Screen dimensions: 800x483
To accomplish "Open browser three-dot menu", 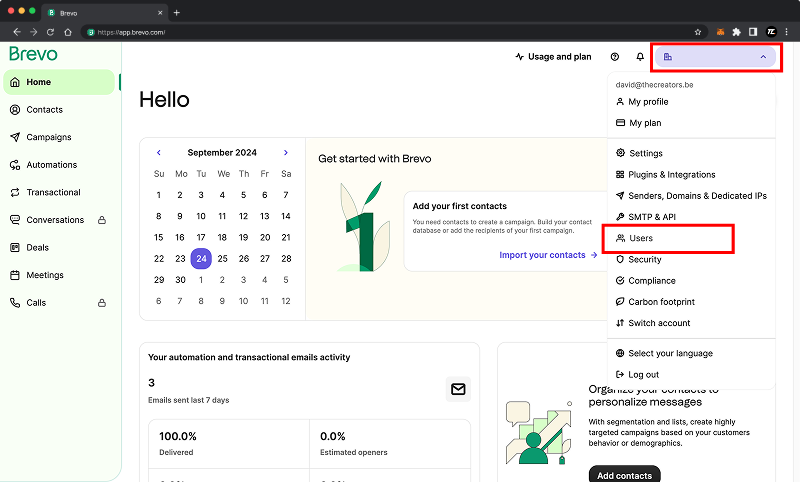I will pos(787,32).
